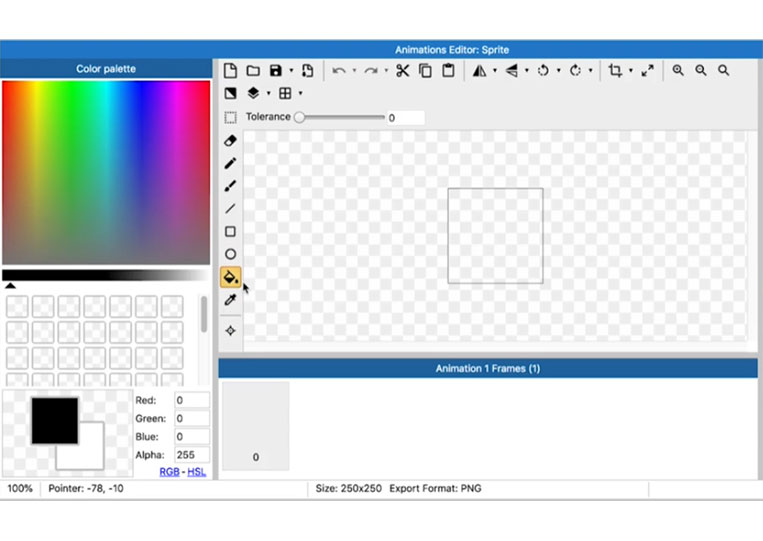The height and width of the screenshot is (541, 763).
Task: Open the crop options dropdown arrow
Action: [631, 71]
